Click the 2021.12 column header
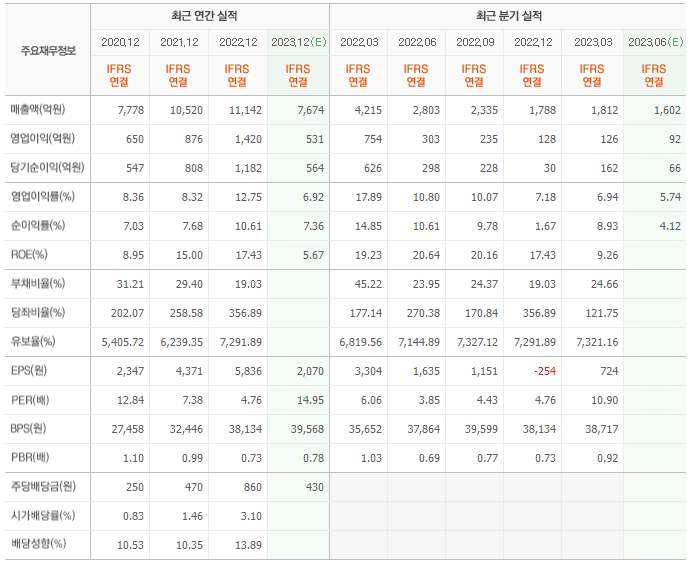This screenshot has height=563, width=690. point(179,42)
